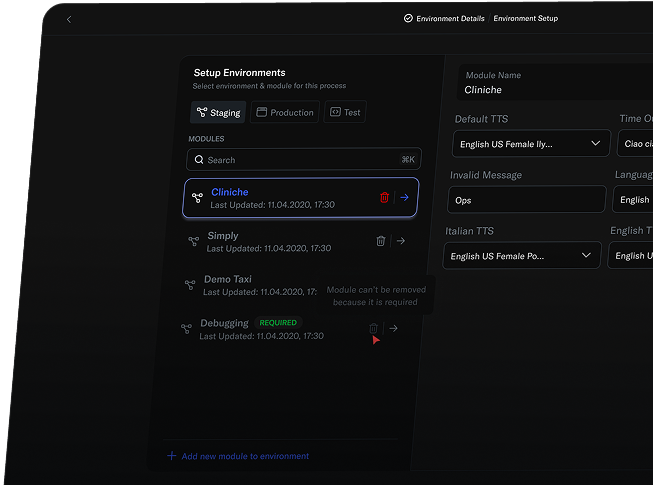Image resolution: width=653 pixels, height=485 pixels.
Task: Expand the Default TTS dropdown
Action: [530, 144]
